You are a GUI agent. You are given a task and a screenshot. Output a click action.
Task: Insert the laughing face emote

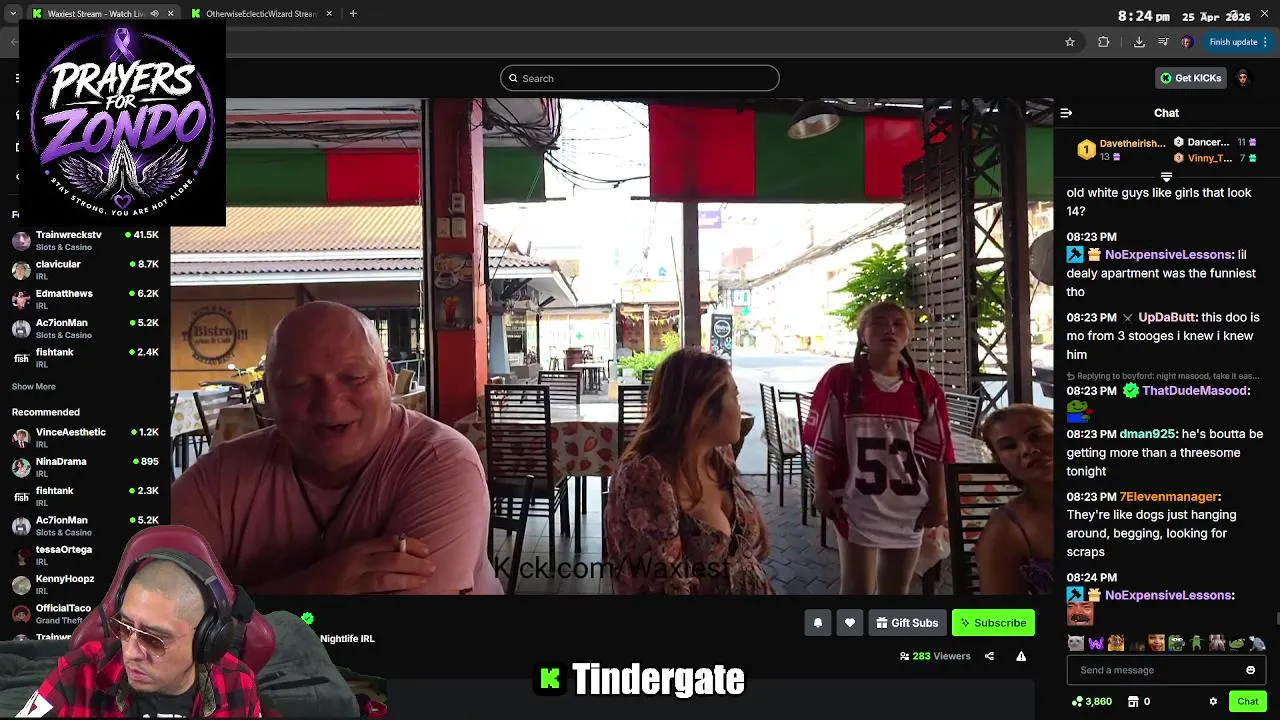(x=1156, y=643)
